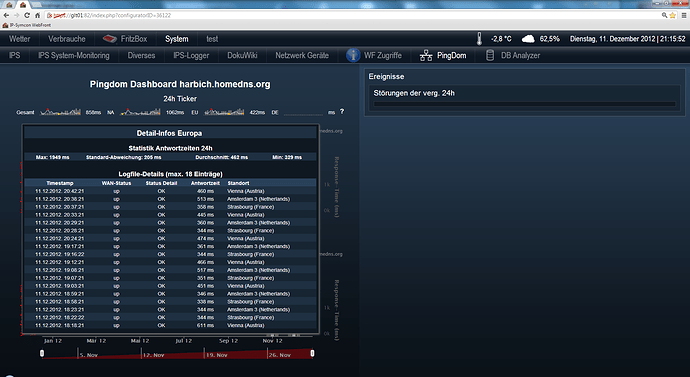
Task: Switch to the Wetter tab
Action: tap(20, 39)
